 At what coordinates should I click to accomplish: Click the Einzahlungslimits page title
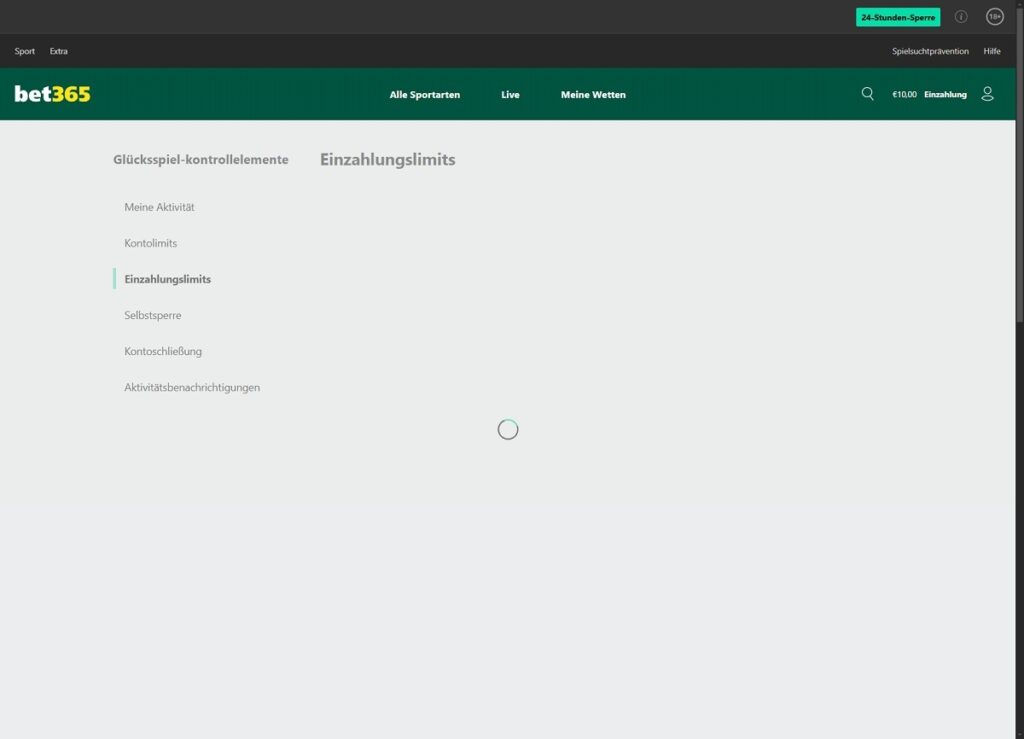387,159
